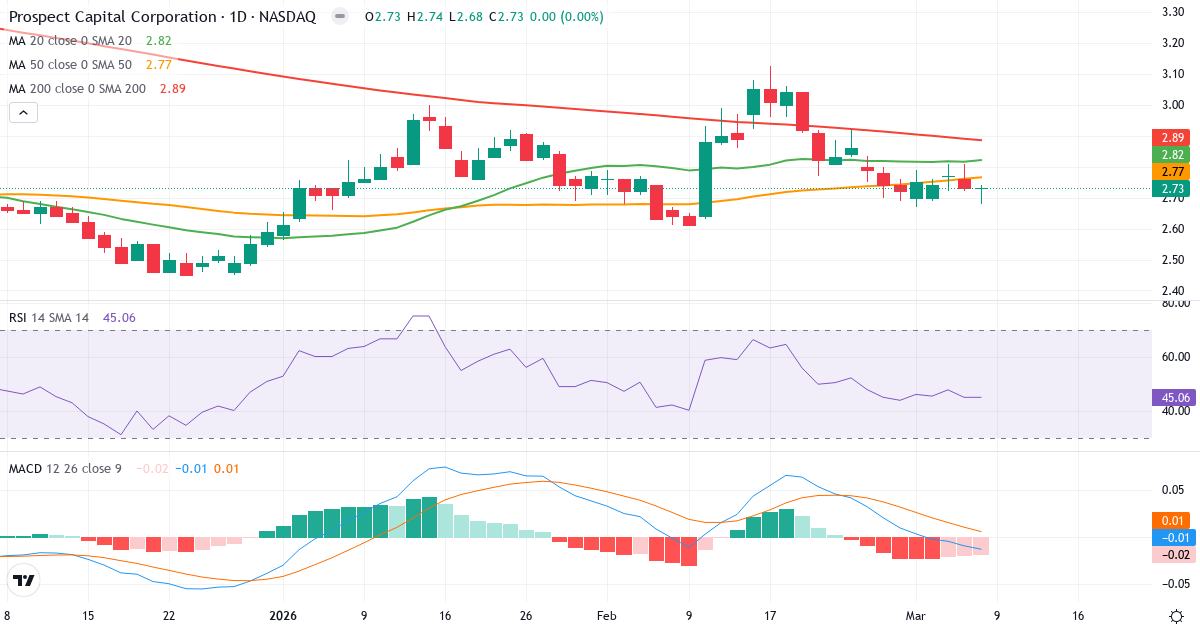Collapse the indicator legend with the chevron
The width and height of the screenshot is (1200, 630).
coord(22,112)
